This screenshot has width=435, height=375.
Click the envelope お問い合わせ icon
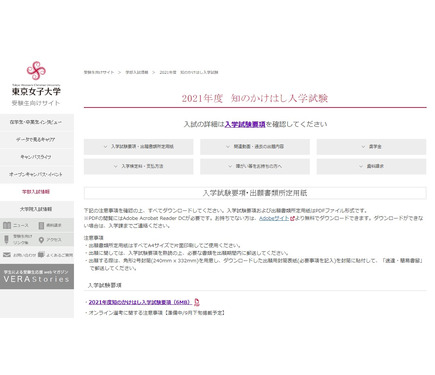(7, 255)
